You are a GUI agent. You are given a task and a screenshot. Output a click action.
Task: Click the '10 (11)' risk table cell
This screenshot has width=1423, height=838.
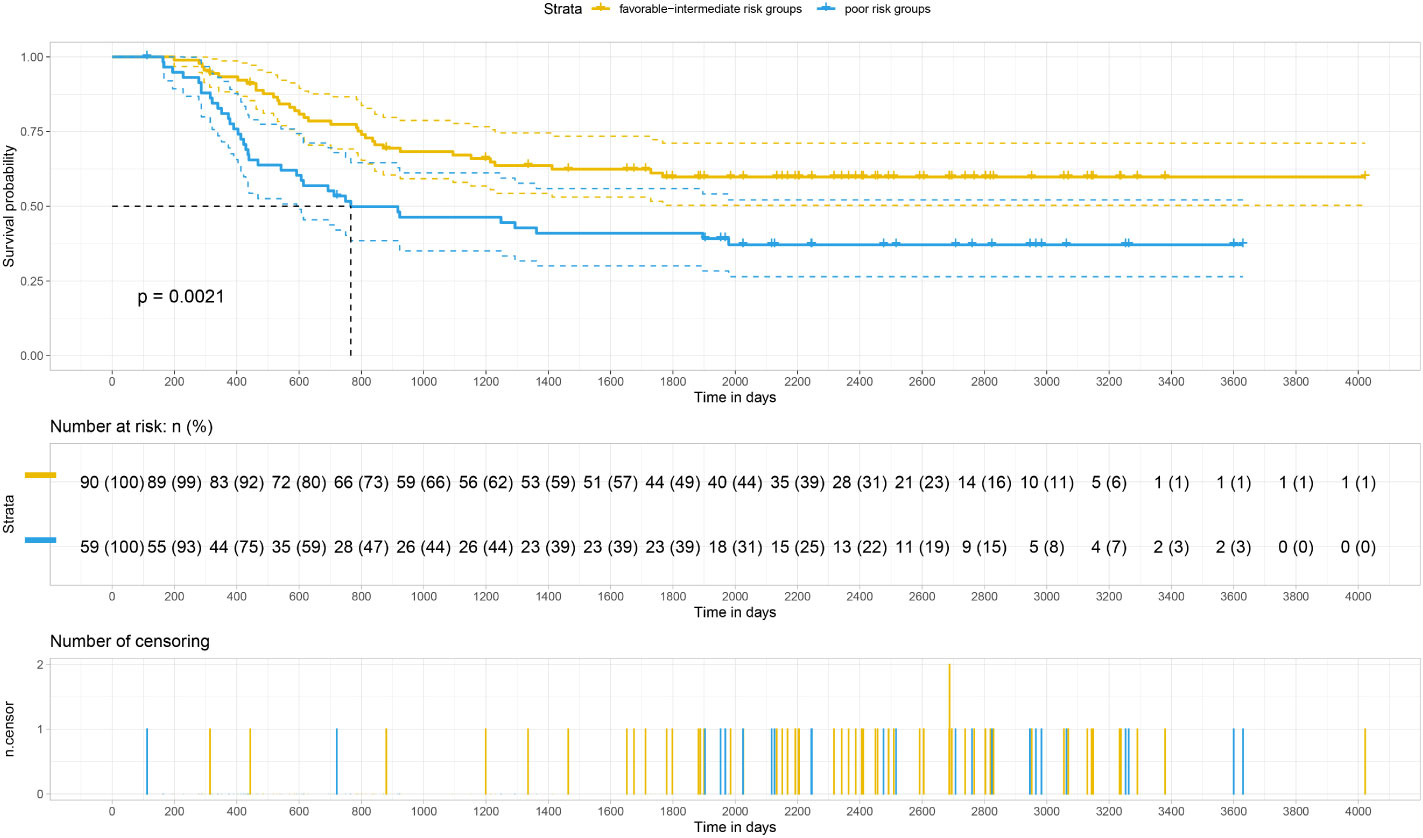(1047, 483)
